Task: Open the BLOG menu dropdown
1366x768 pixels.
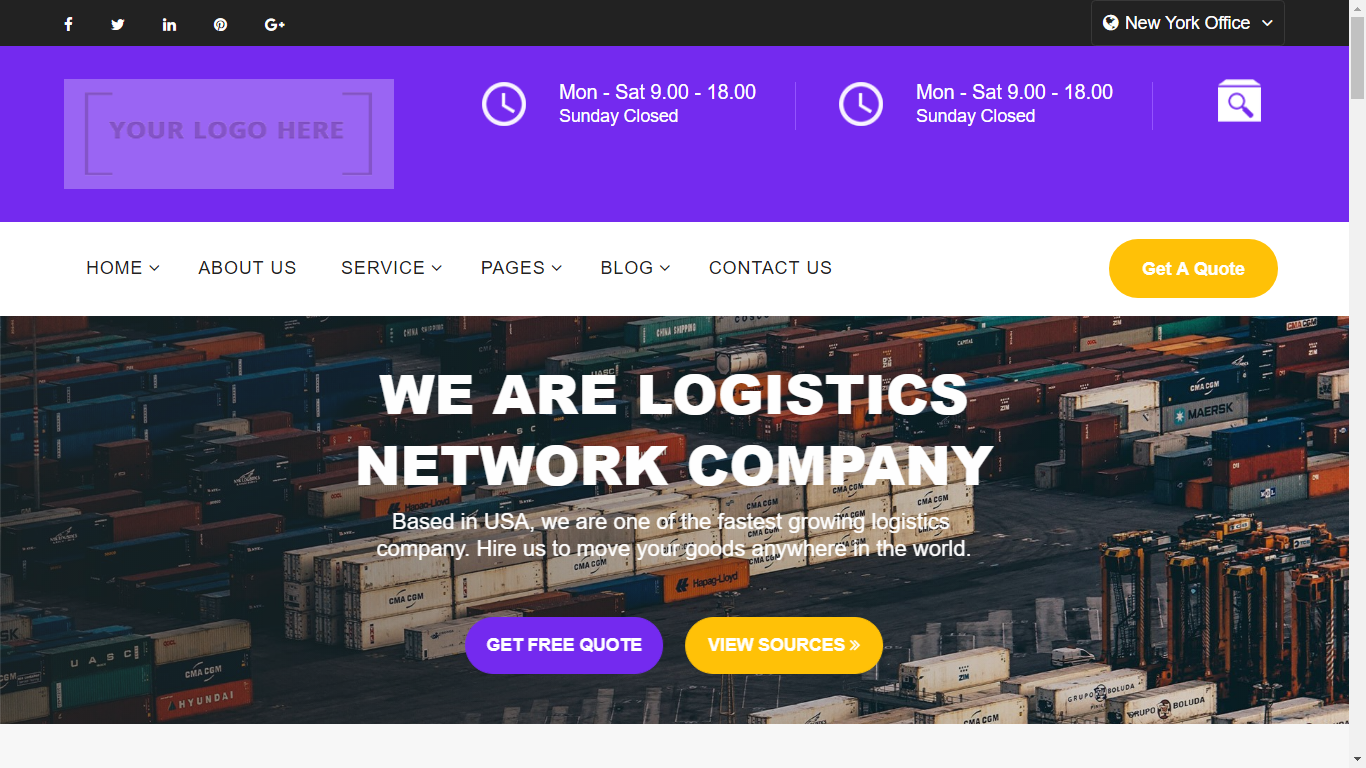Action: [635, 268]
